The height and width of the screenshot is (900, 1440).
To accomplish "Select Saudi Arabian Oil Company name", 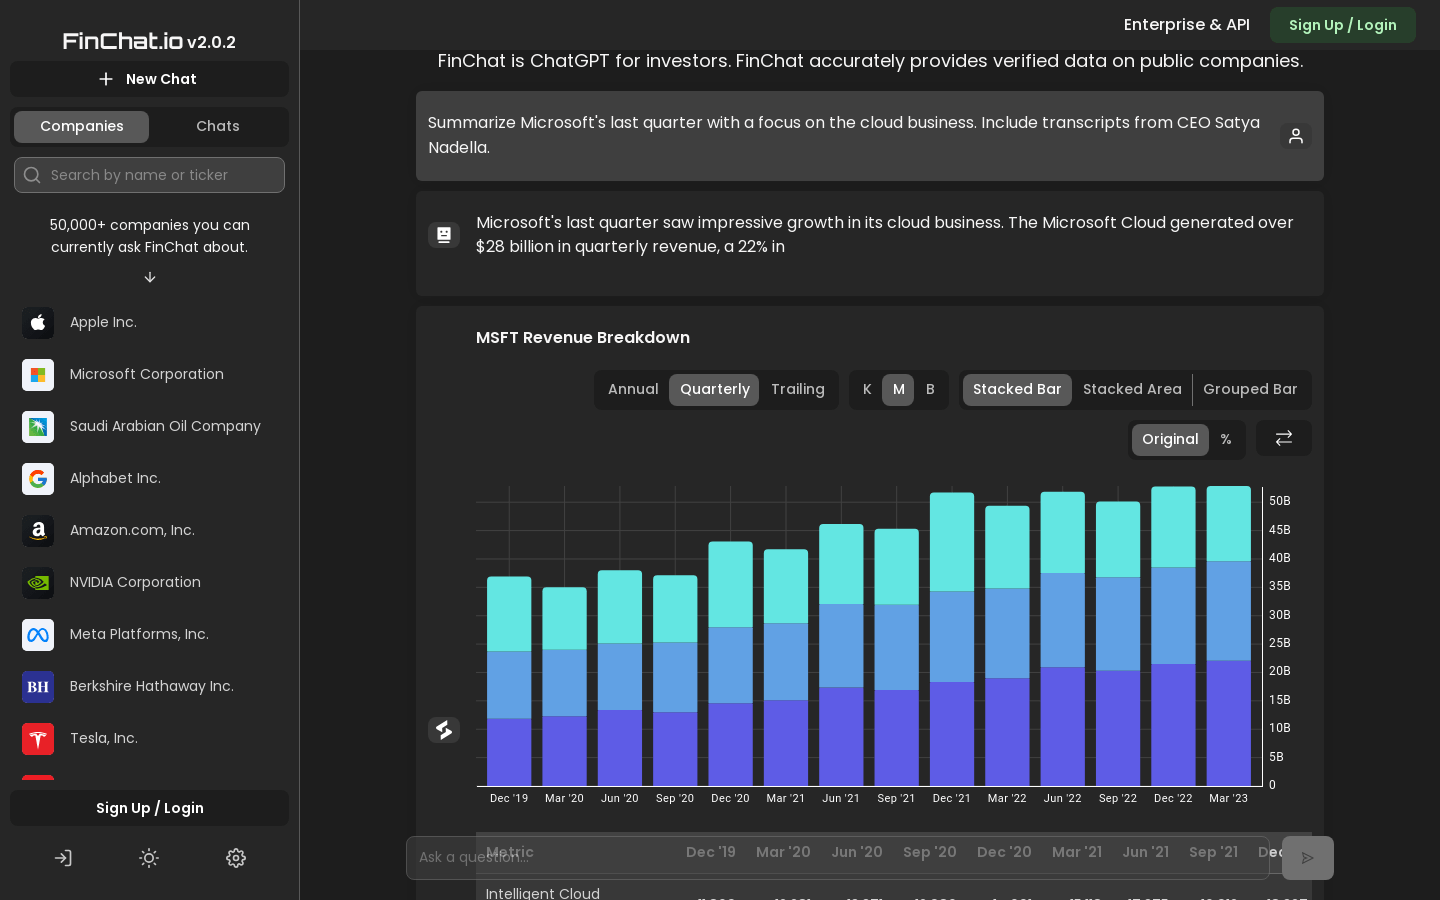I will click(165, 427).
